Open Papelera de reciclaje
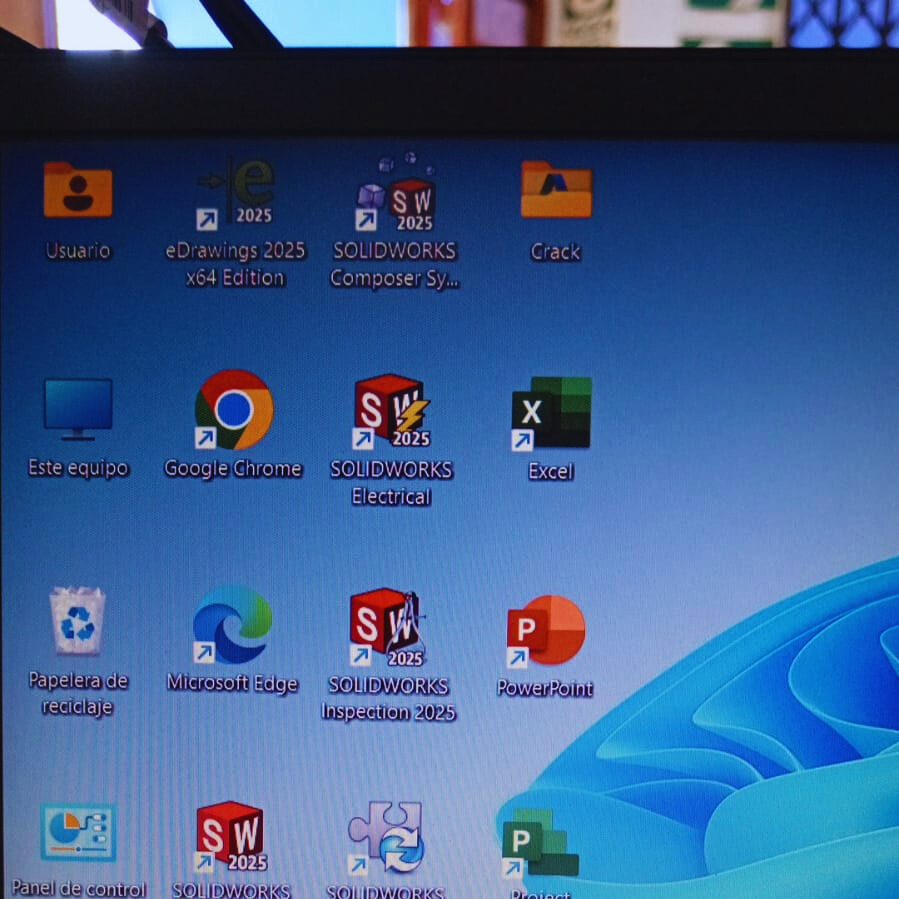This screenshot has width=899, height=899. pyautogui.click(x=77, y=620)
